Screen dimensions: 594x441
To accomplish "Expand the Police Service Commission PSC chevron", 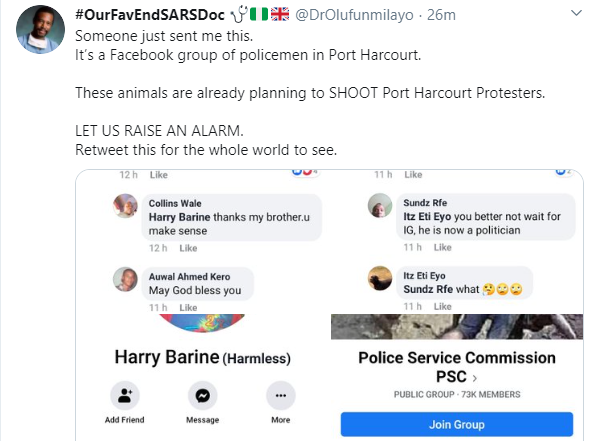I will tap(475, 378).
